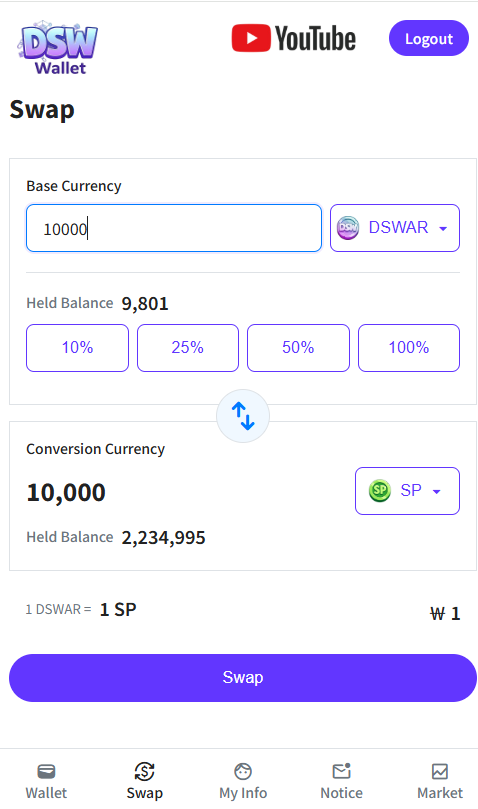Image resolution: width=478 pixels, height=809 pixels.
Task: Open the Notice envelope icon
Action: [x=342, y=771]
